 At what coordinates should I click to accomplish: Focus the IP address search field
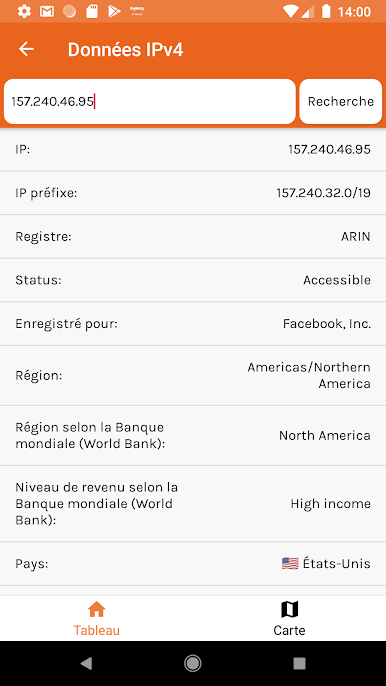pyautogui.click(x=150, y=102)
